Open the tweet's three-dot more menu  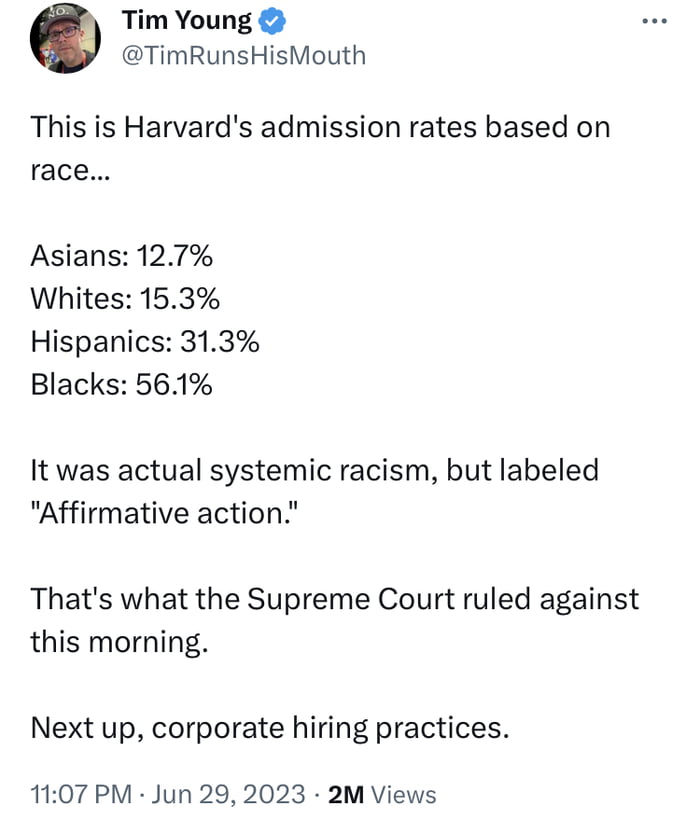[655, 21]
